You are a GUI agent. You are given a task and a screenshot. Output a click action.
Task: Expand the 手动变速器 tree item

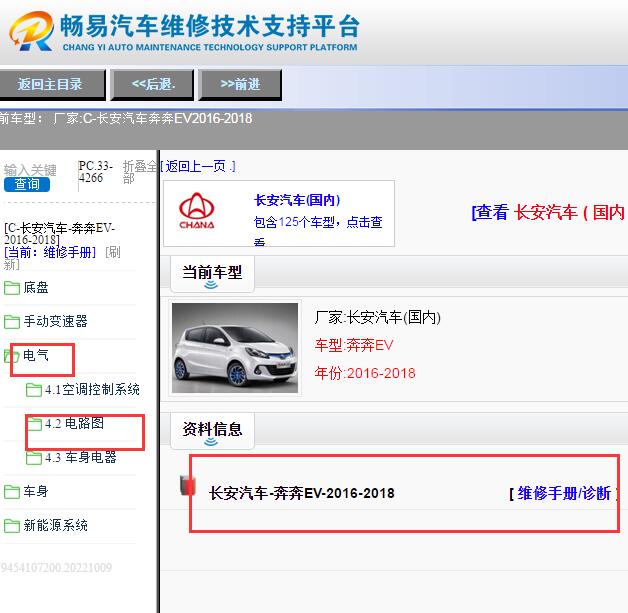(x=55, y=321)
